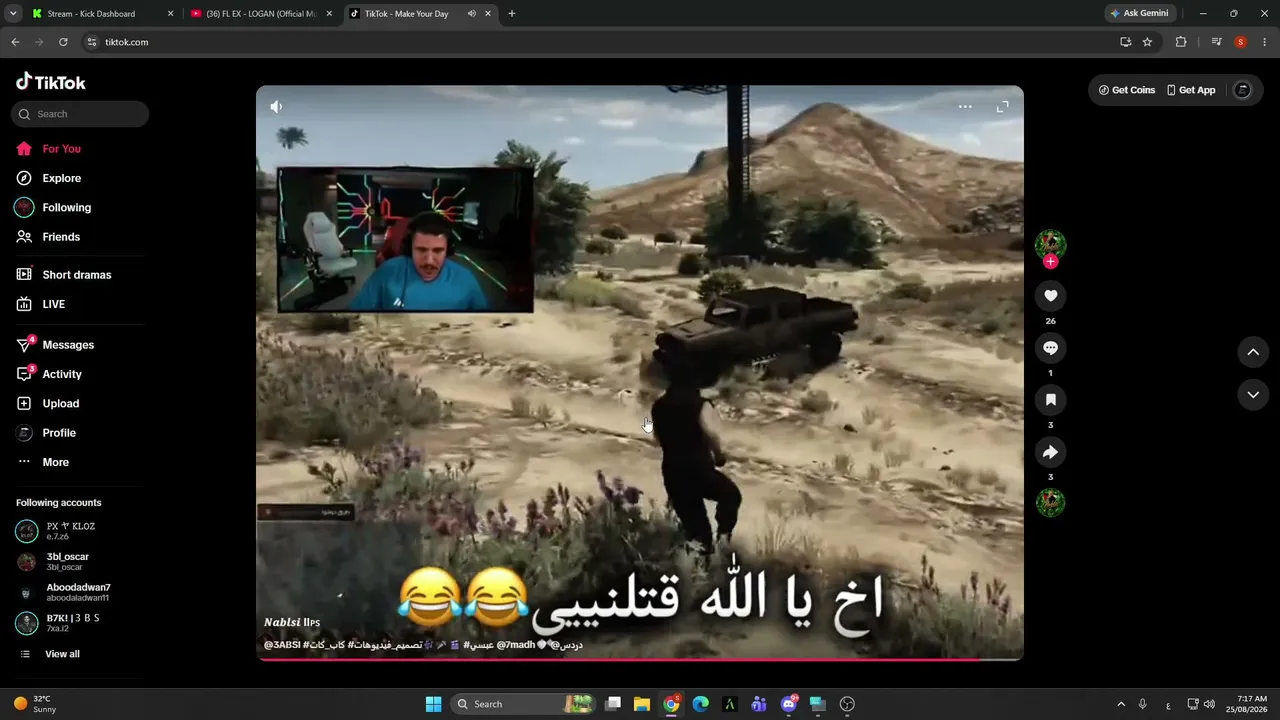Click the Ask Gemini button
Viewport: 1280px width, 720px height.
click(x=1139, y=14)
